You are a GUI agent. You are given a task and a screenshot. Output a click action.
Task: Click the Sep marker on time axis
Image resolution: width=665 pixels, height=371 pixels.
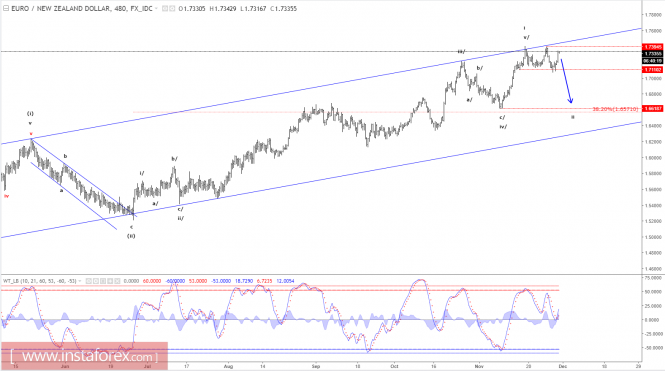(316, 366)
